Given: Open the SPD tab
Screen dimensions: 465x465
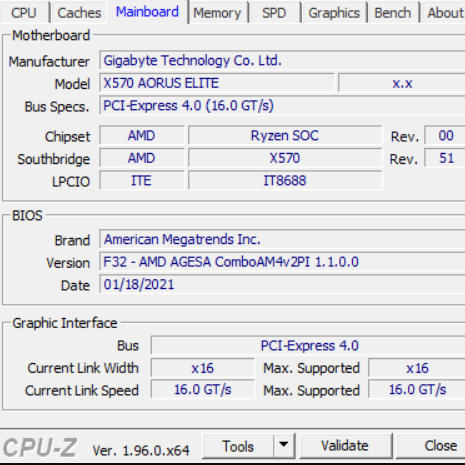Looking at the screenshot, I should [274, 13].
